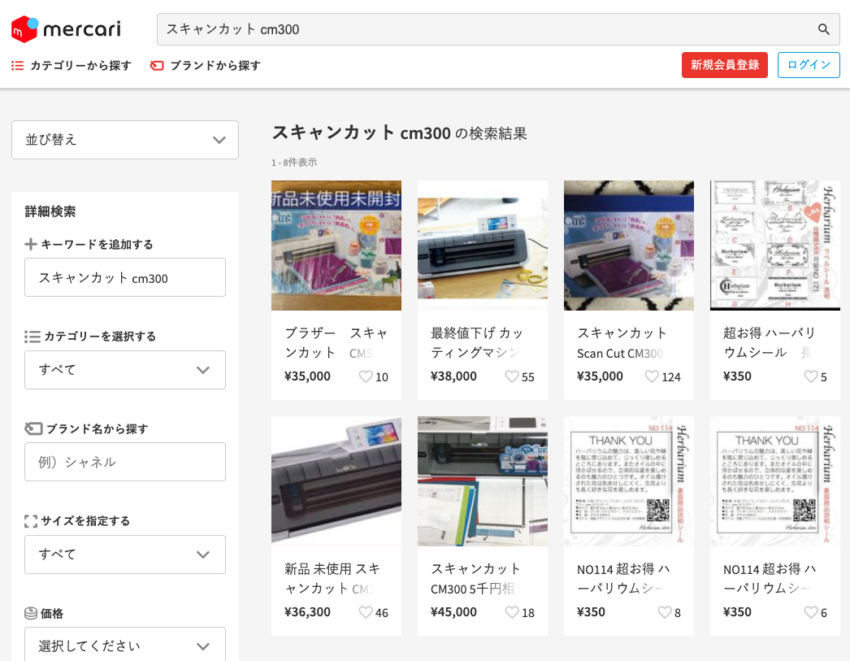The width and height of the screenshot is (850, 661).
Task: Open thumbnail of ¥45,000 CM300 item
Action: point(482,482)
